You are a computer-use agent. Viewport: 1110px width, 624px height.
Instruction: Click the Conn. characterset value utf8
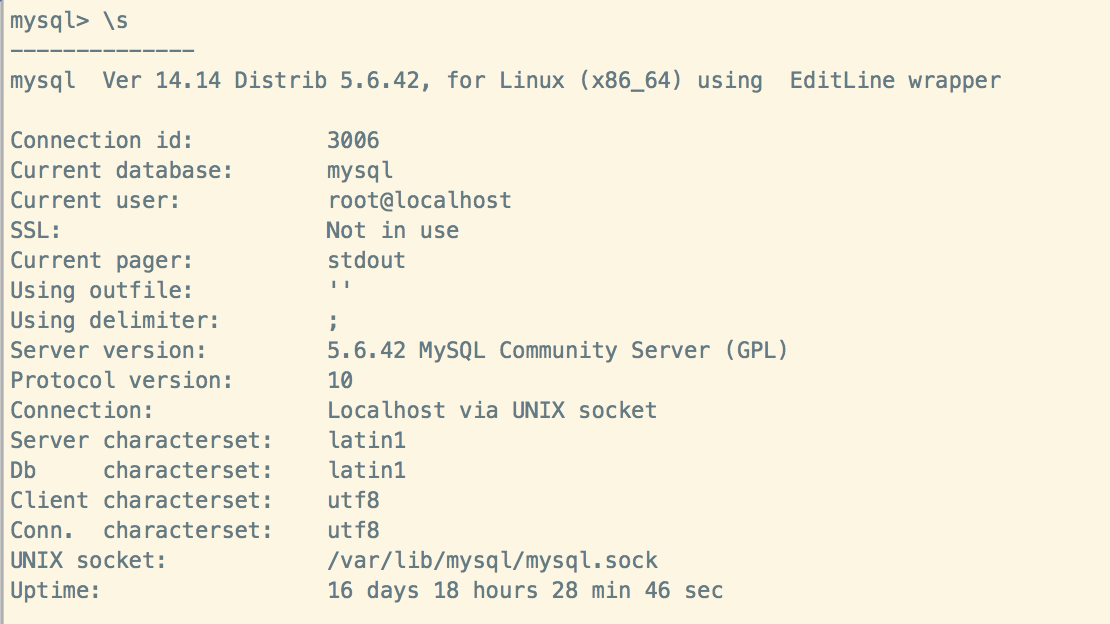[353, 530]
